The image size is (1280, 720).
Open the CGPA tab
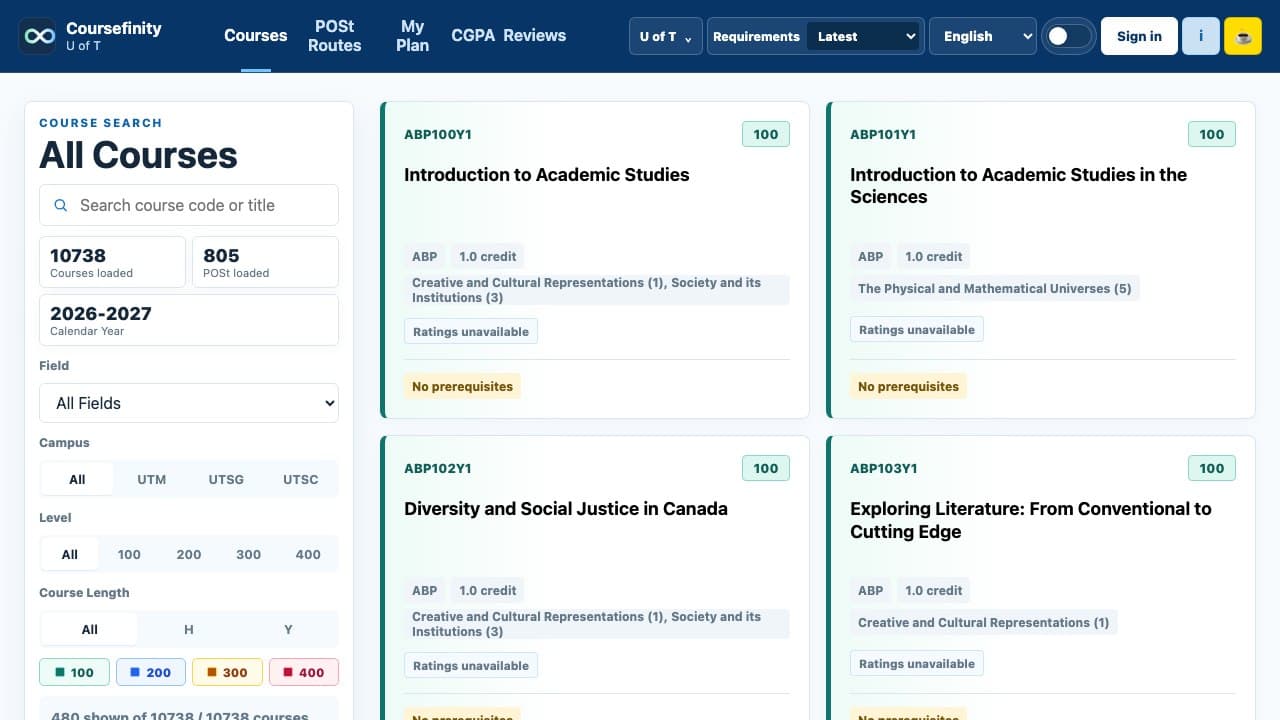pyautogui.click(x=475, y=35)
